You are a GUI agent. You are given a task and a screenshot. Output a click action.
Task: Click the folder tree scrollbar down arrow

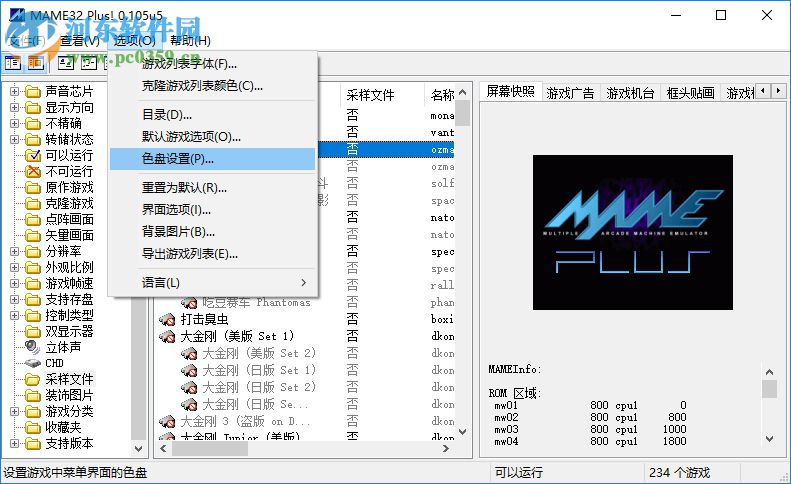tap(138, 448)
